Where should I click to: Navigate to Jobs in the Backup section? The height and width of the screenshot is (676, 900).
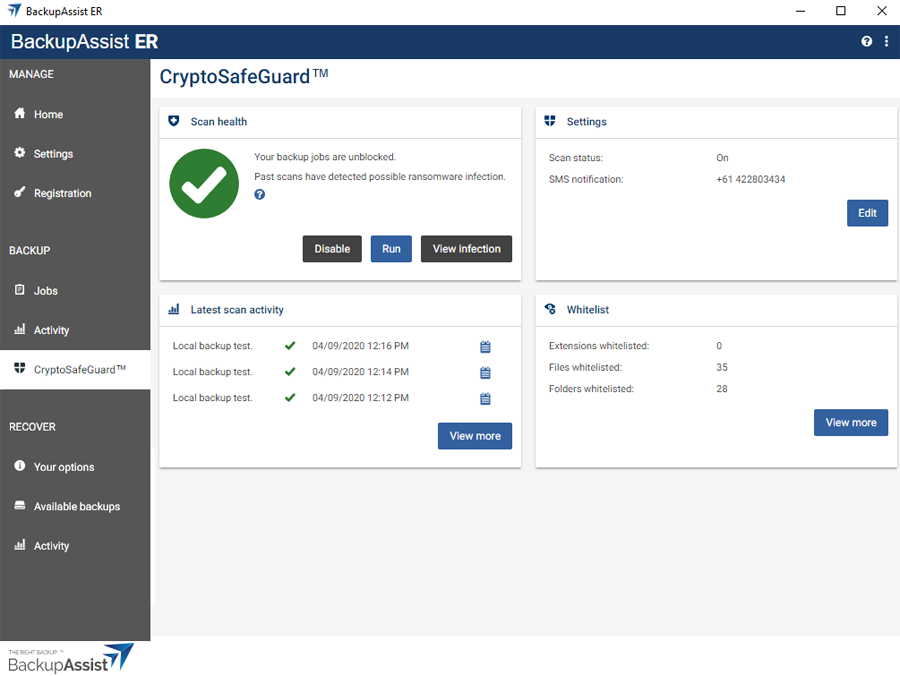point(75,290)
